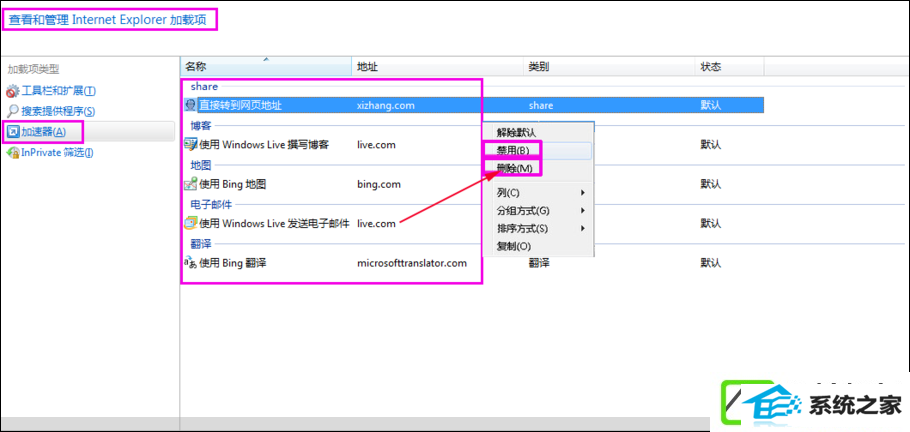
Task: Click 翻译 category cell of Bing 翻译
Action: [539, 263]
